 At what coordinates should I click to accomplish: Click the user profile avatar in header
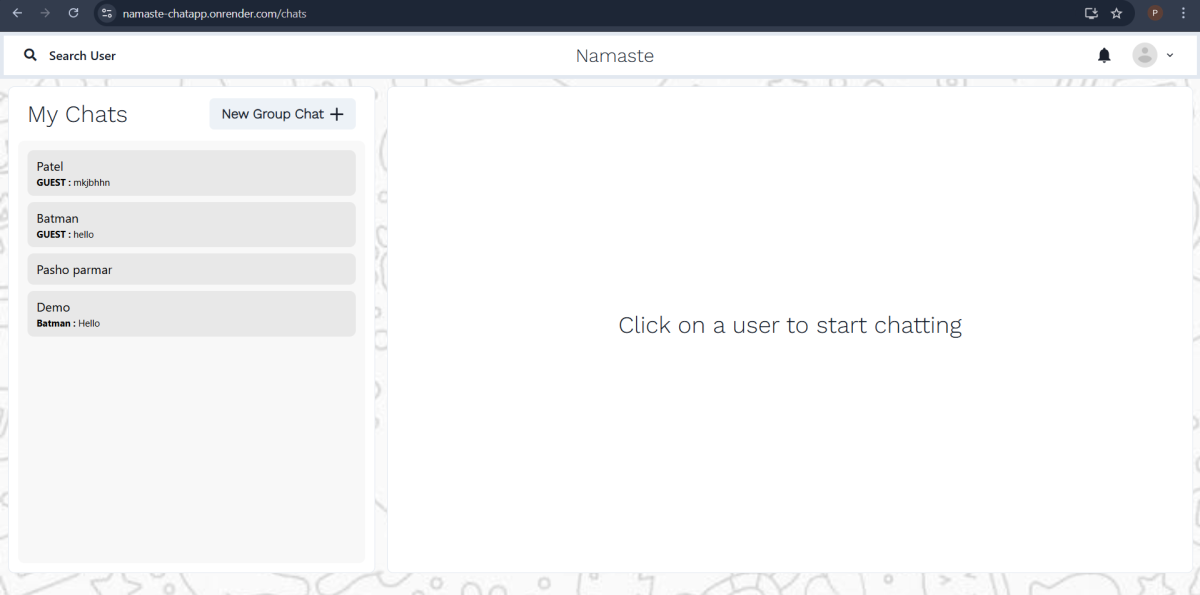1144,56
